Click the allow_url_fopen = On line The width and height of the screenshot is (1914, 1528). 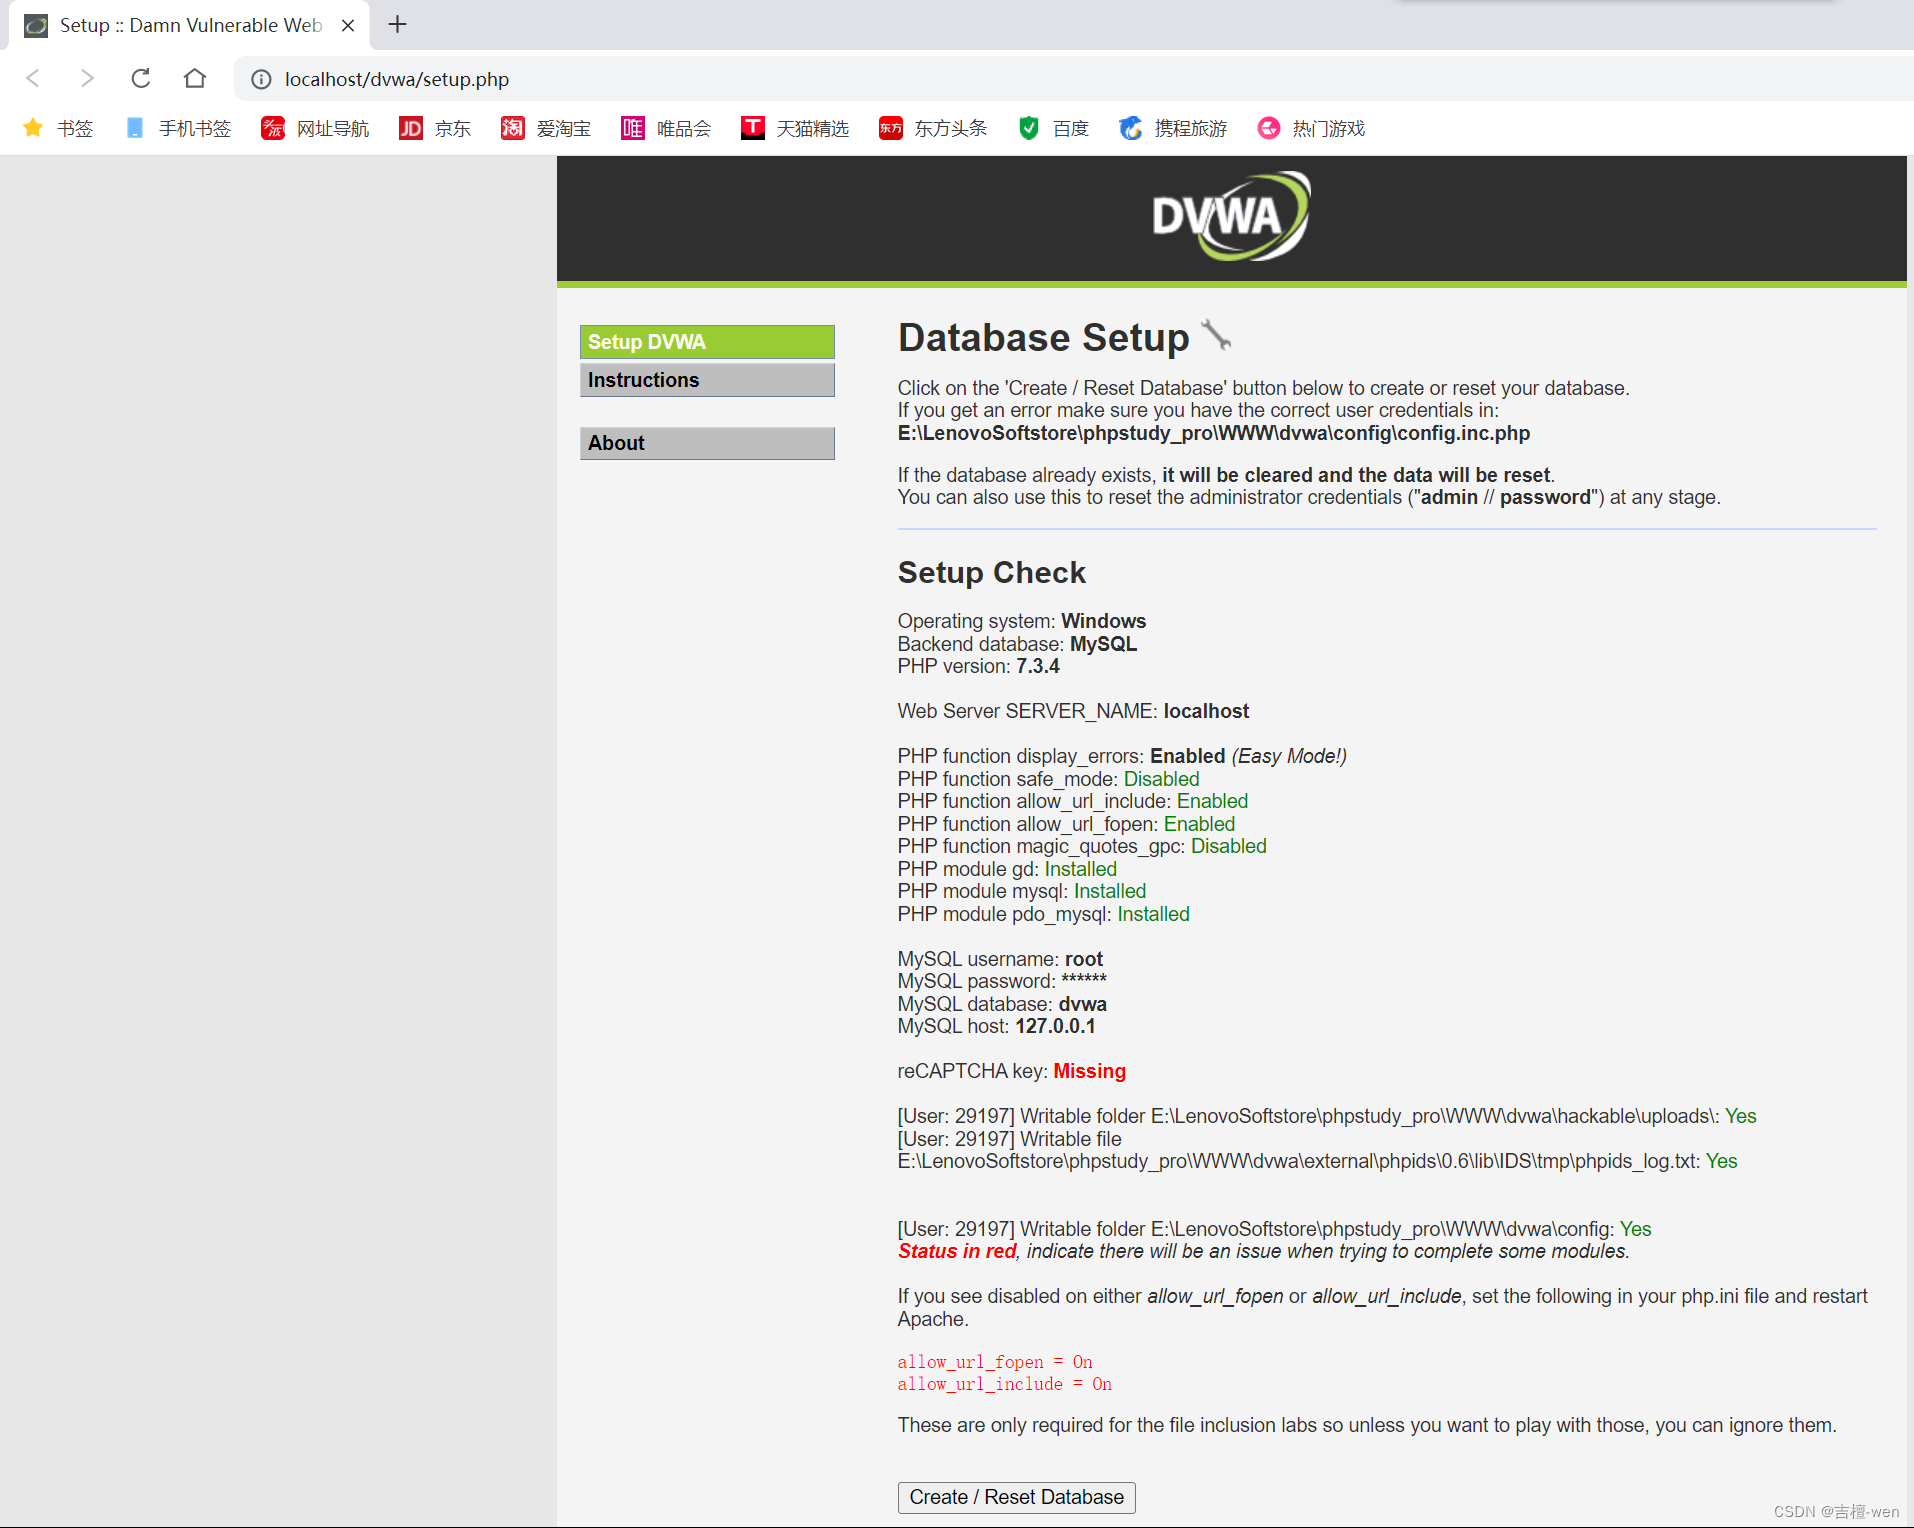click(x=995, y=1362)
